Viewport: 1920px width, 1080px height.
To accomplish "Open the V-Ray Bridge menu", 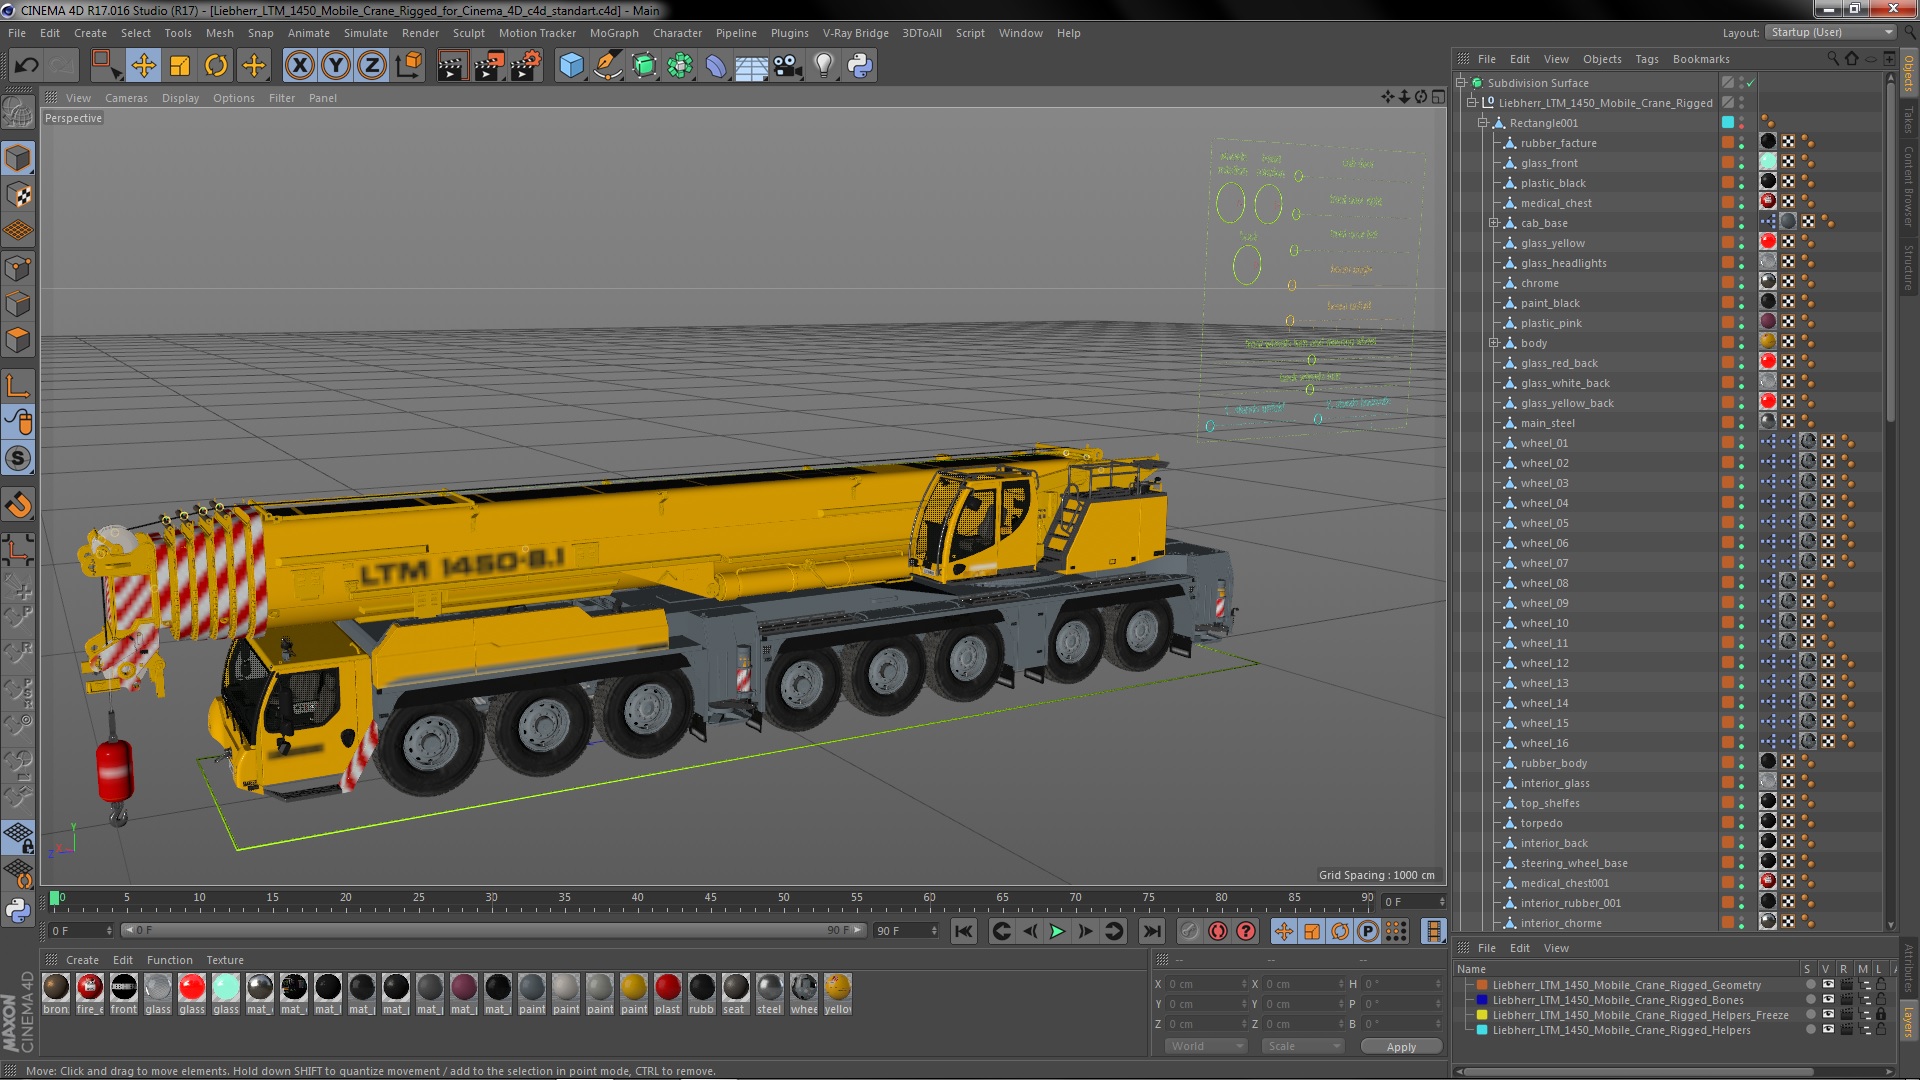I will 855,33.
